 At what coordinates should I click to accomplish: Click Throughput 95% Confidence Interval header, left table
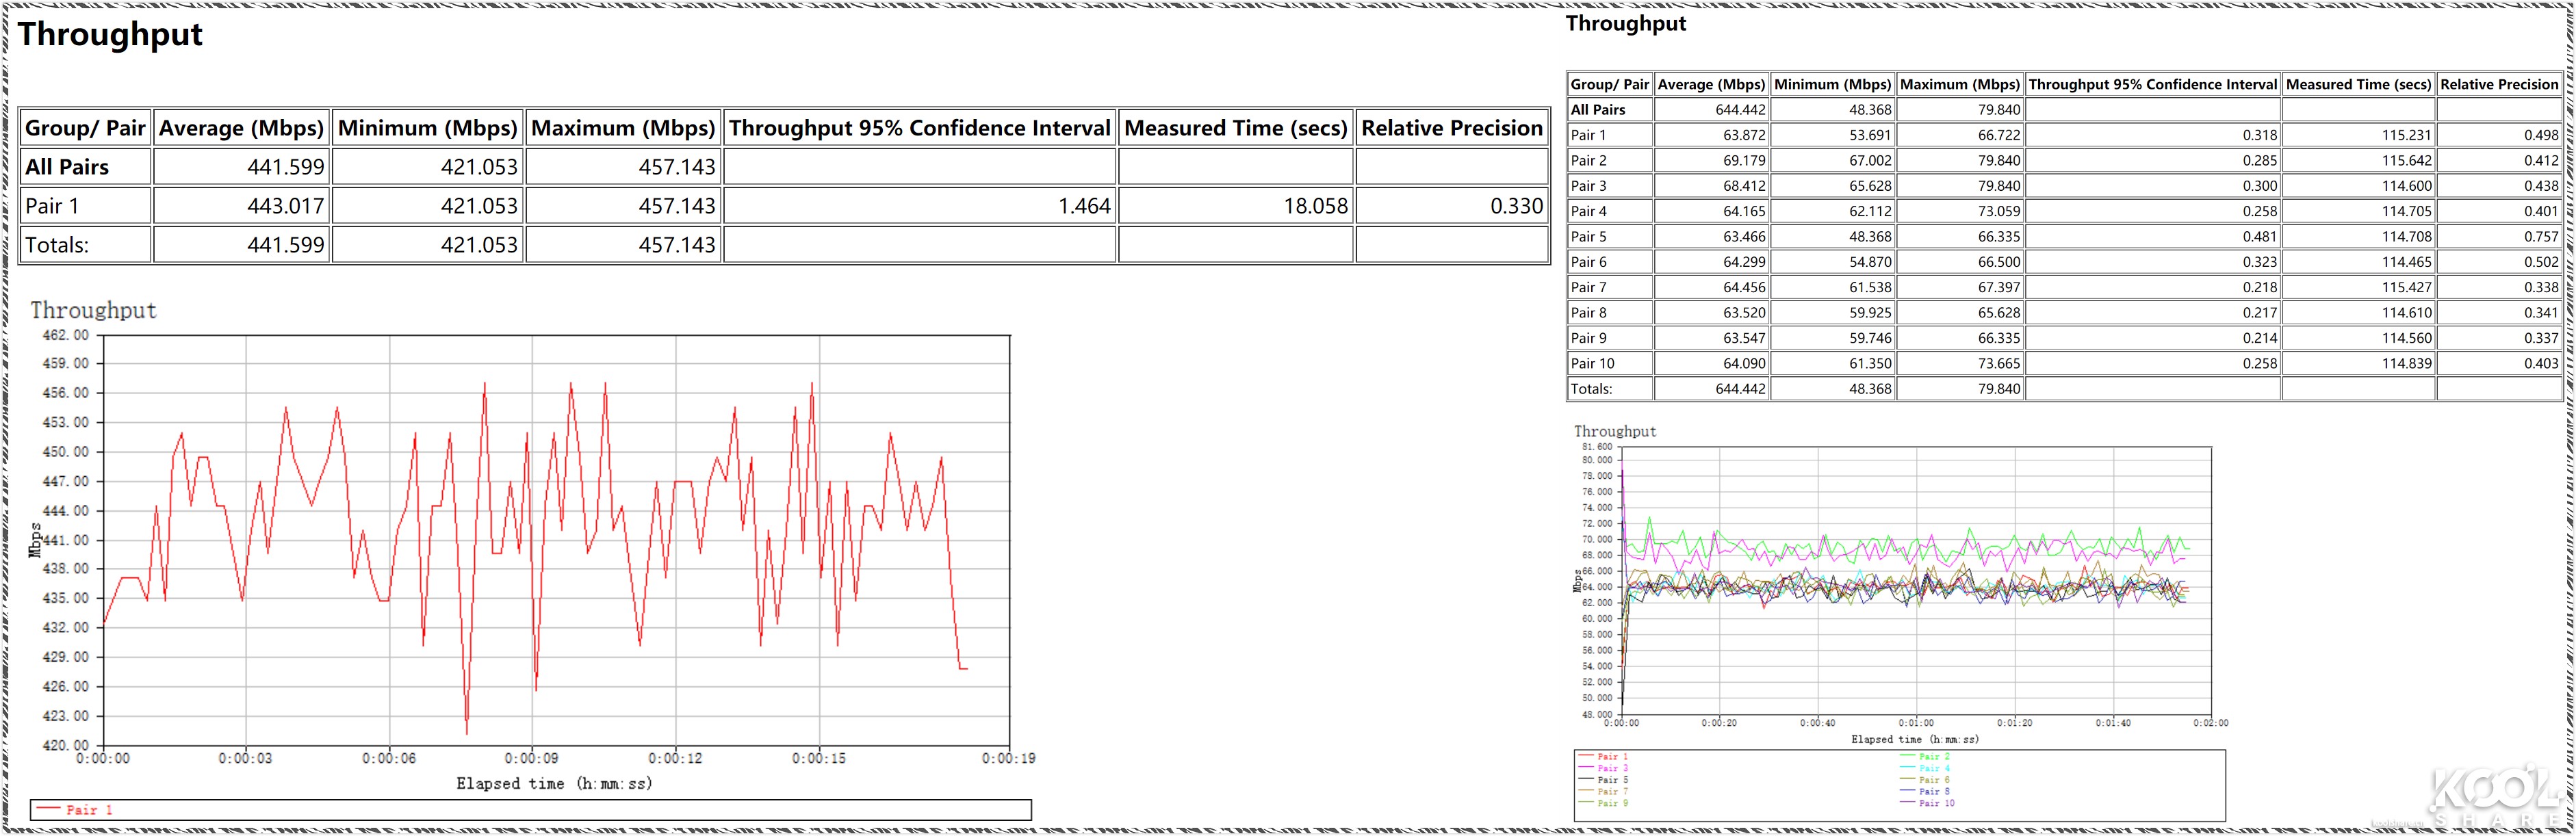919,128
